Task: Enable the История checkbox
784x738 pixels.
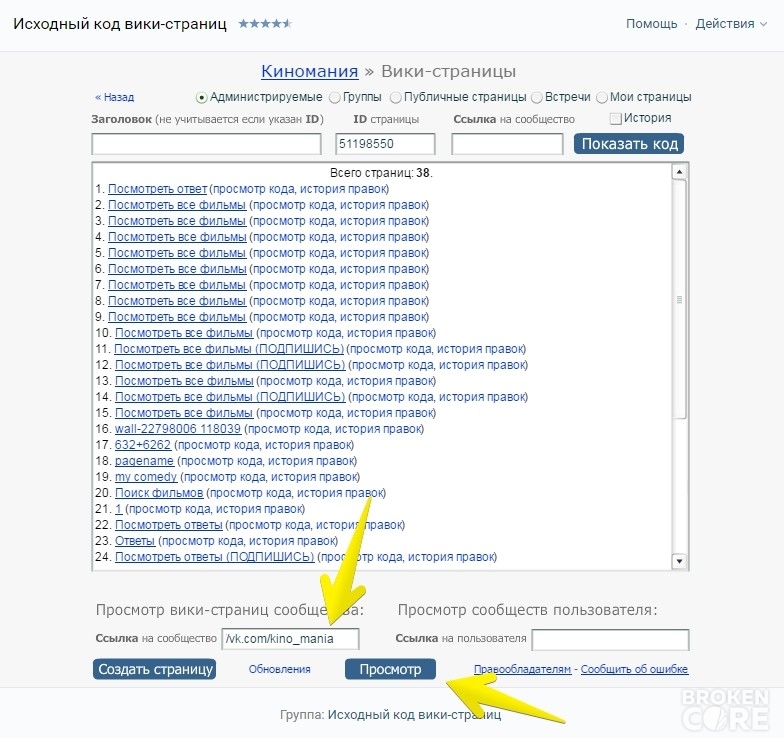Action: click(616, 118)
